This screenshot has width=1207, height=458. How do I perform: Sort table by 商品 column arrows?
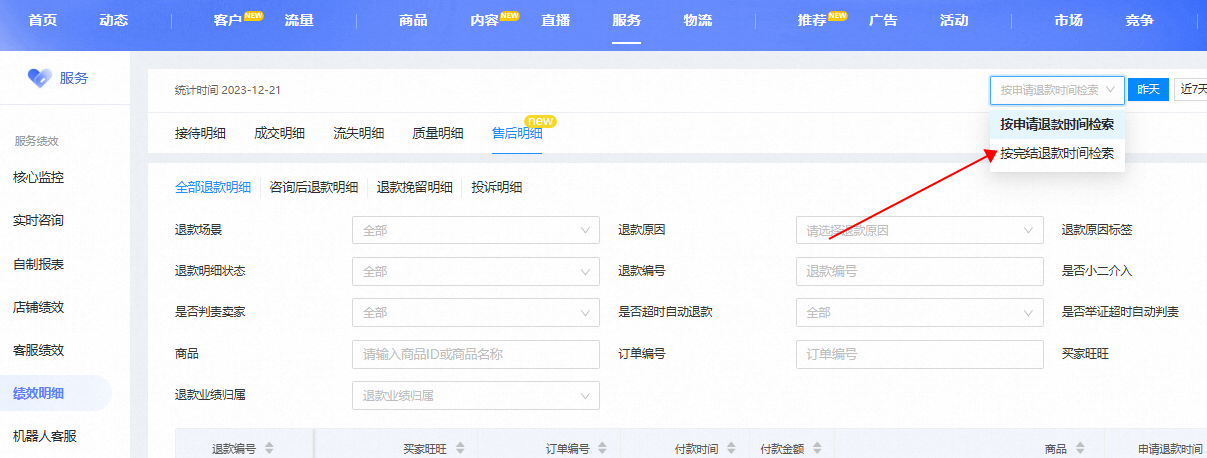click(x=1080, y=449)
